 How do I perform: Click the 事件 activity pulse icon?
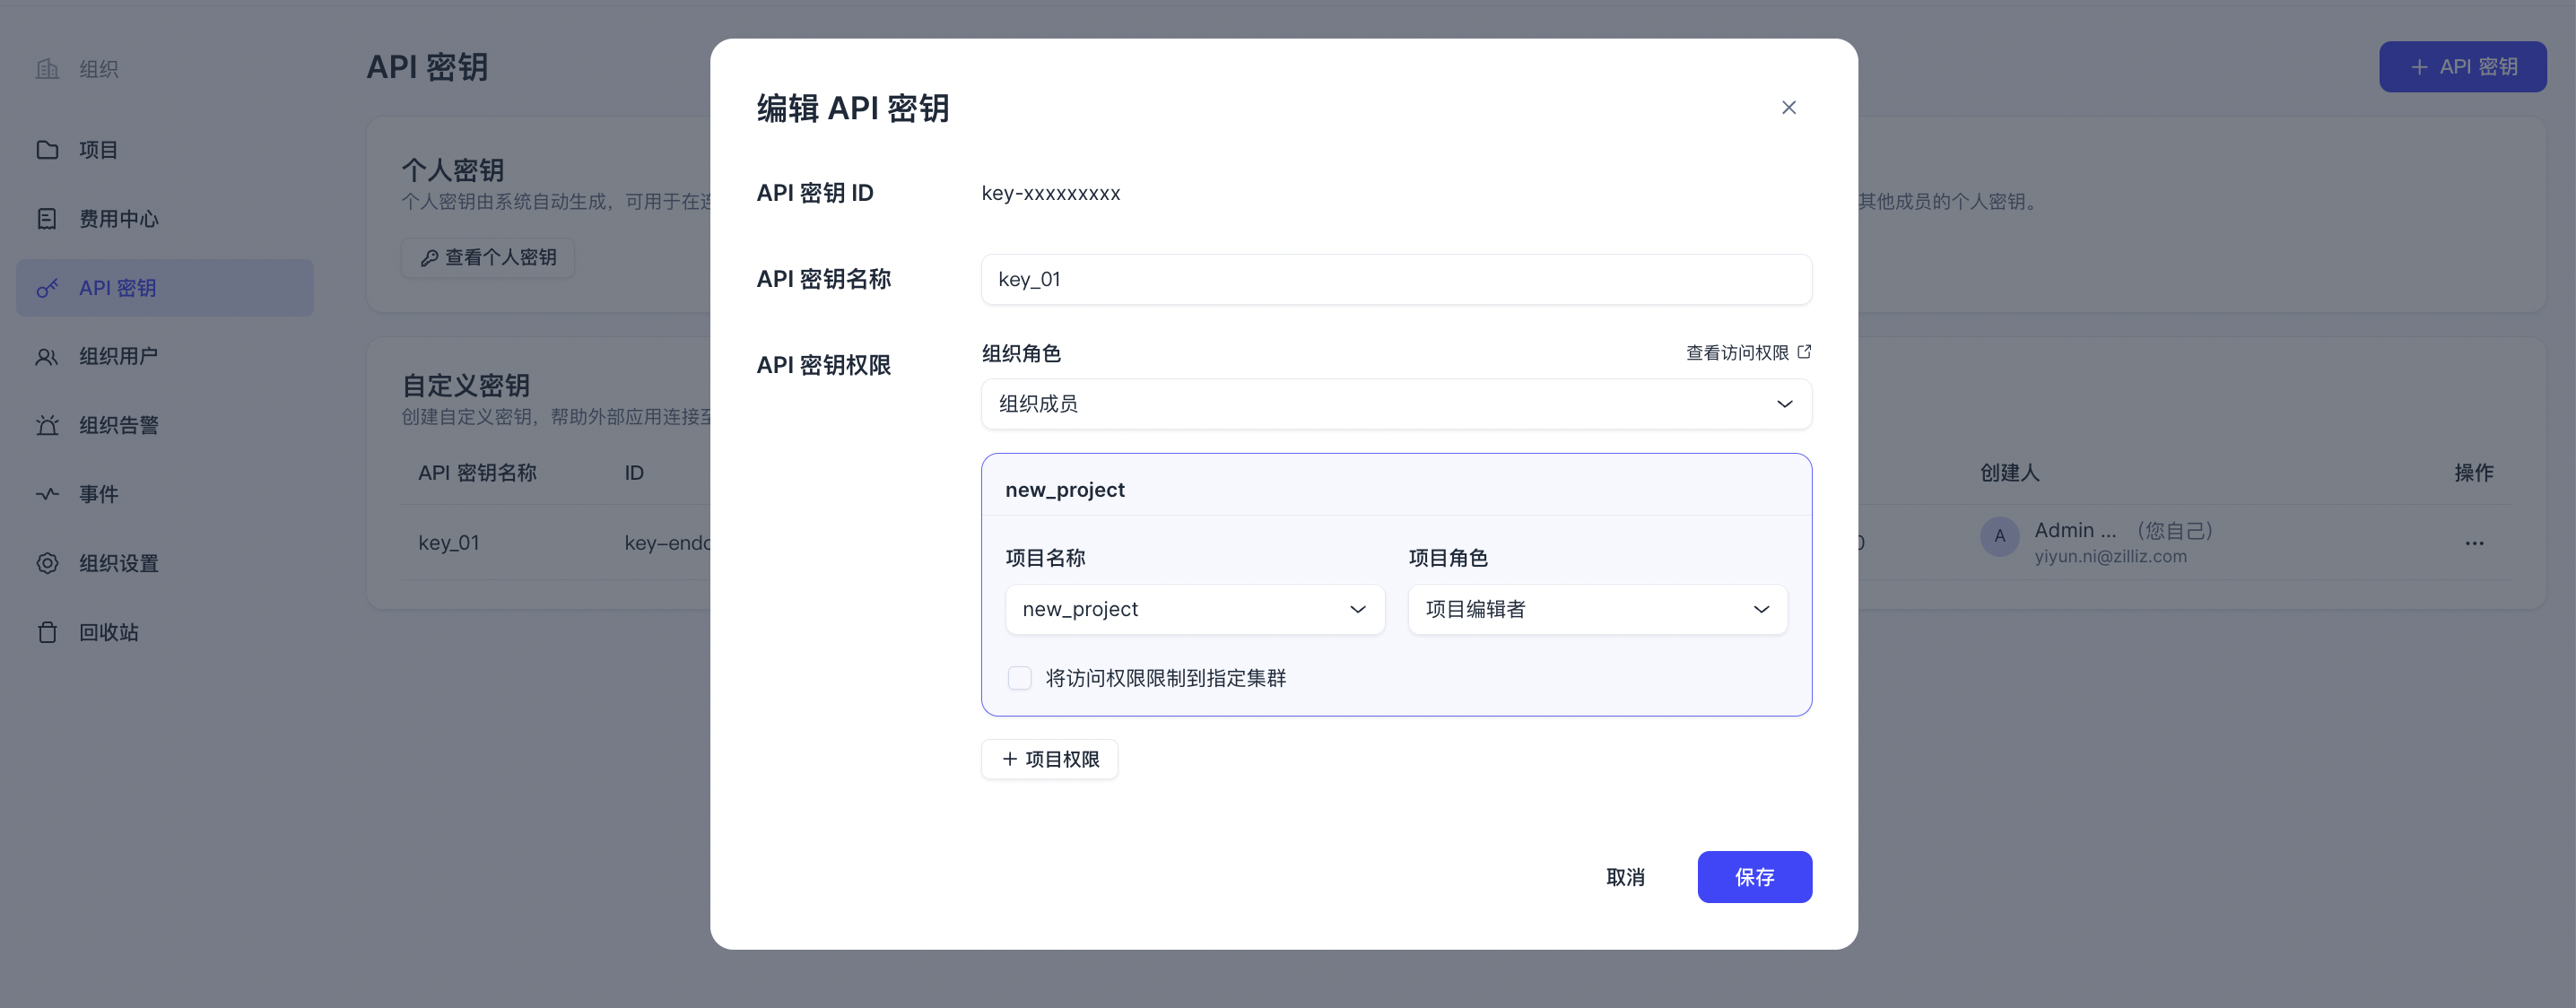click(47, 494)
